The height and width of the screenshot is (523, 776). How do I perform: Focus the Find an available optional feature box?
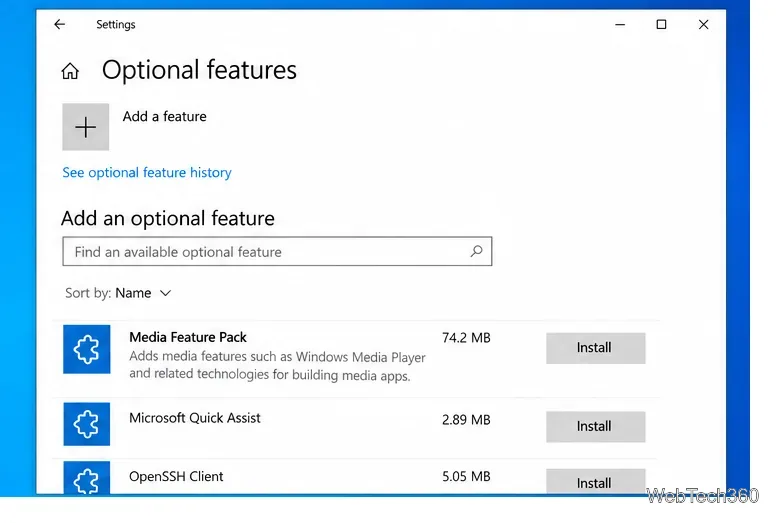(x=277, y=251)
